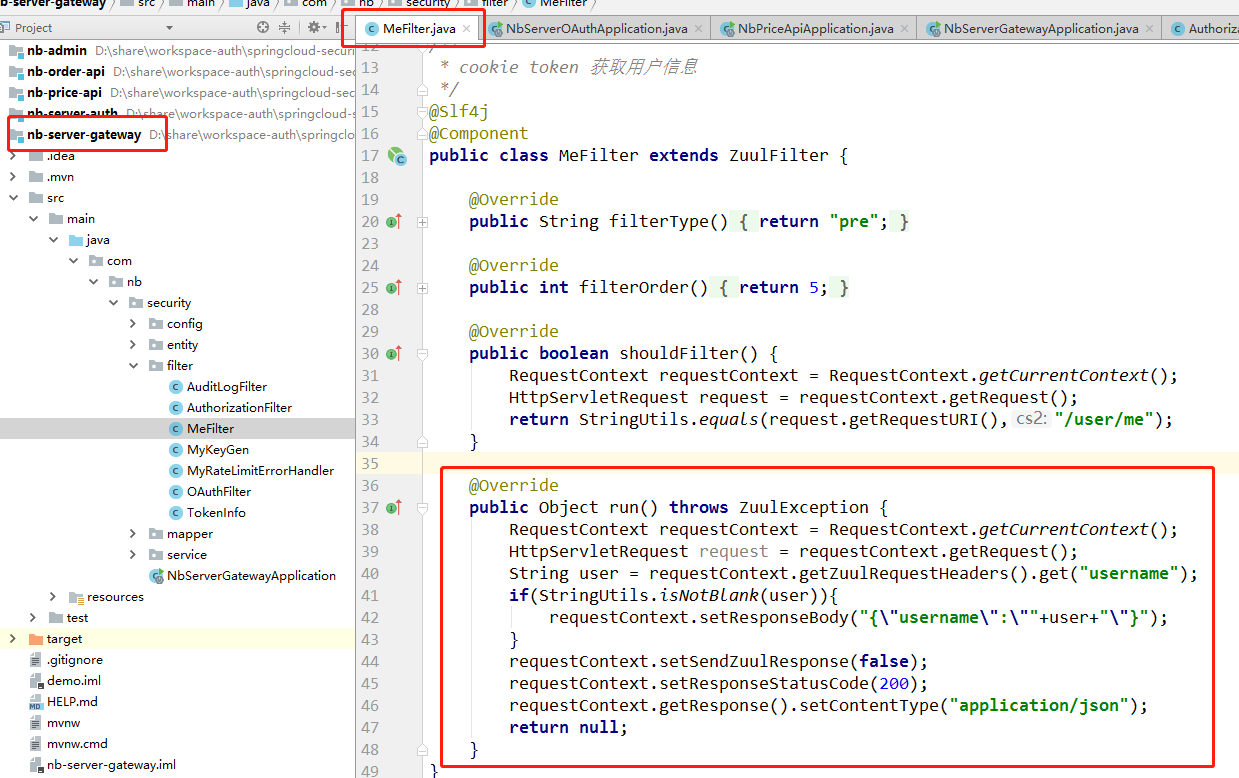
Task: Expand folded filterType method on line 20
Action: point(423,222)
